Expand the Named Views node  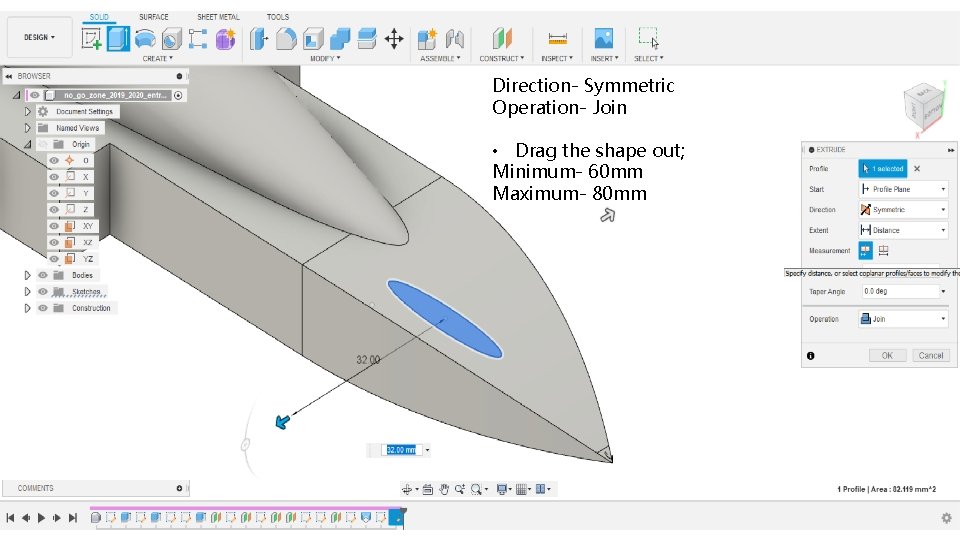(28, 128)
